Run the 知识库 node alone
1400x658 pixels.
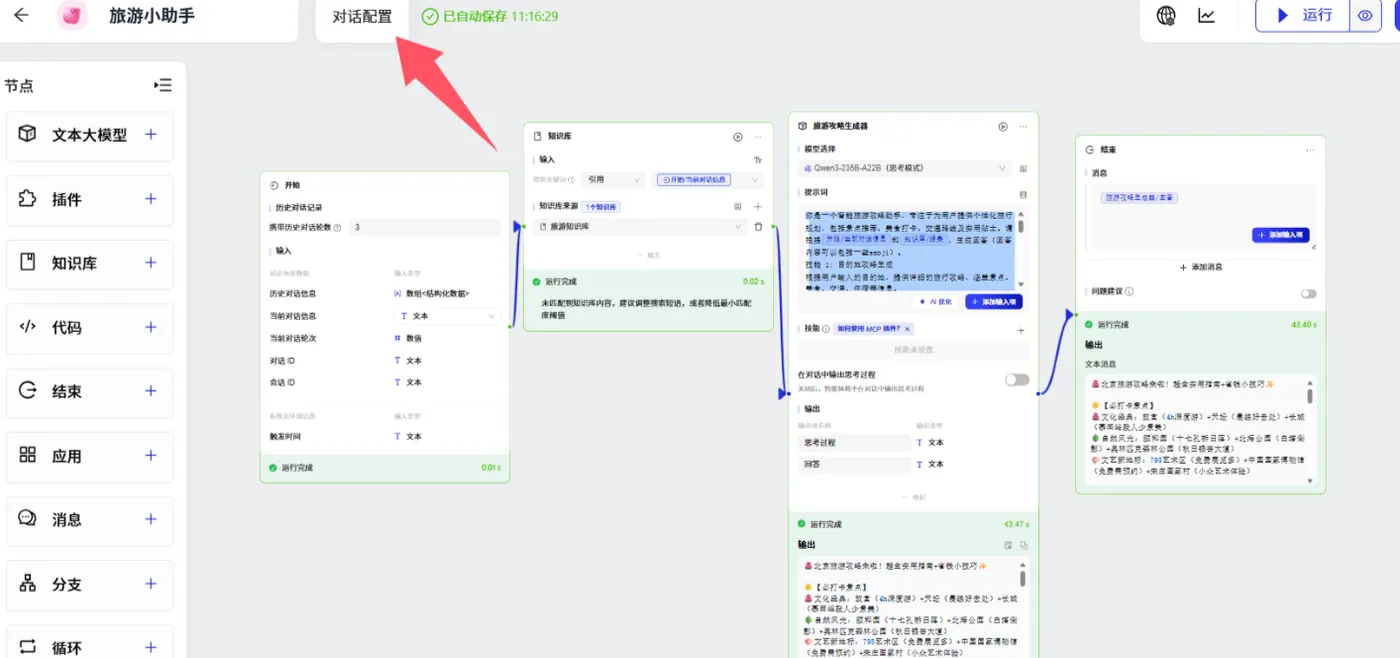point(738,137)
